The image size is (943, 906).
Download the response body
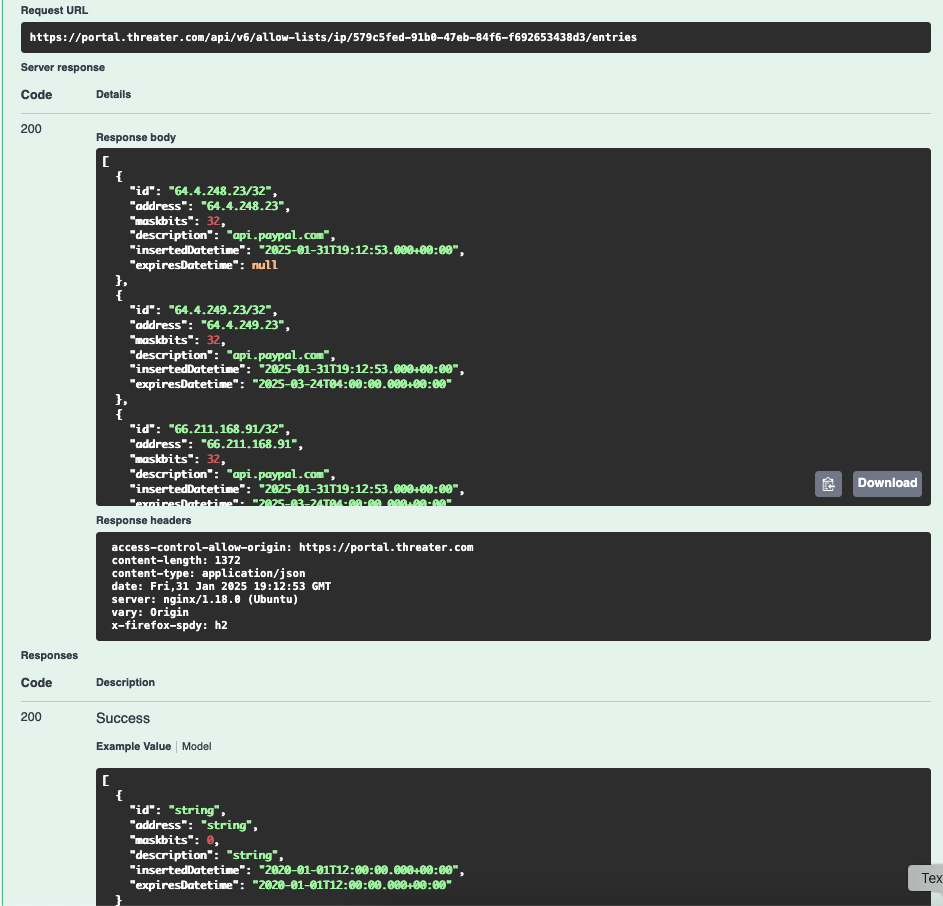[x=887, y=484]
